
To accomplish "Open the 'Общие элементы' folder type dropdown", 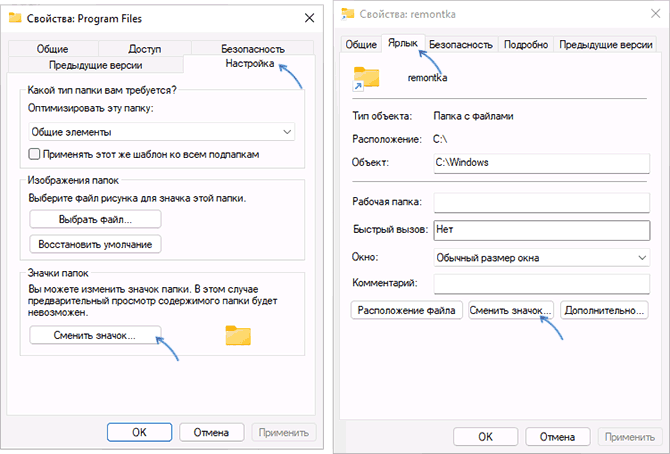I will (161, 131).
